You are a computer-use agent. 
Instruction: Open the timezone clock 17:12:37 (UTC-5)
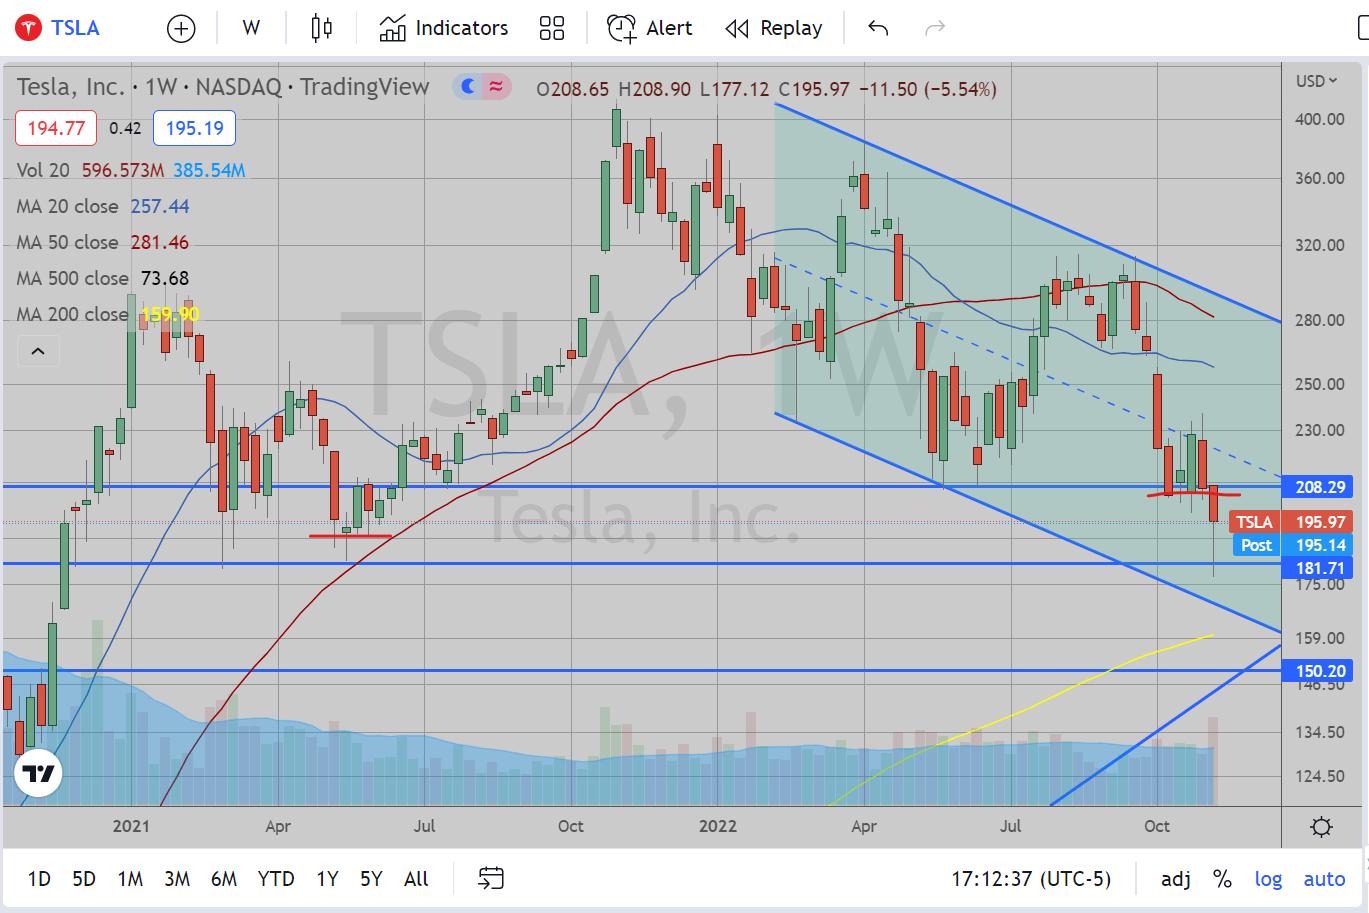click(x=1031, y=879)
